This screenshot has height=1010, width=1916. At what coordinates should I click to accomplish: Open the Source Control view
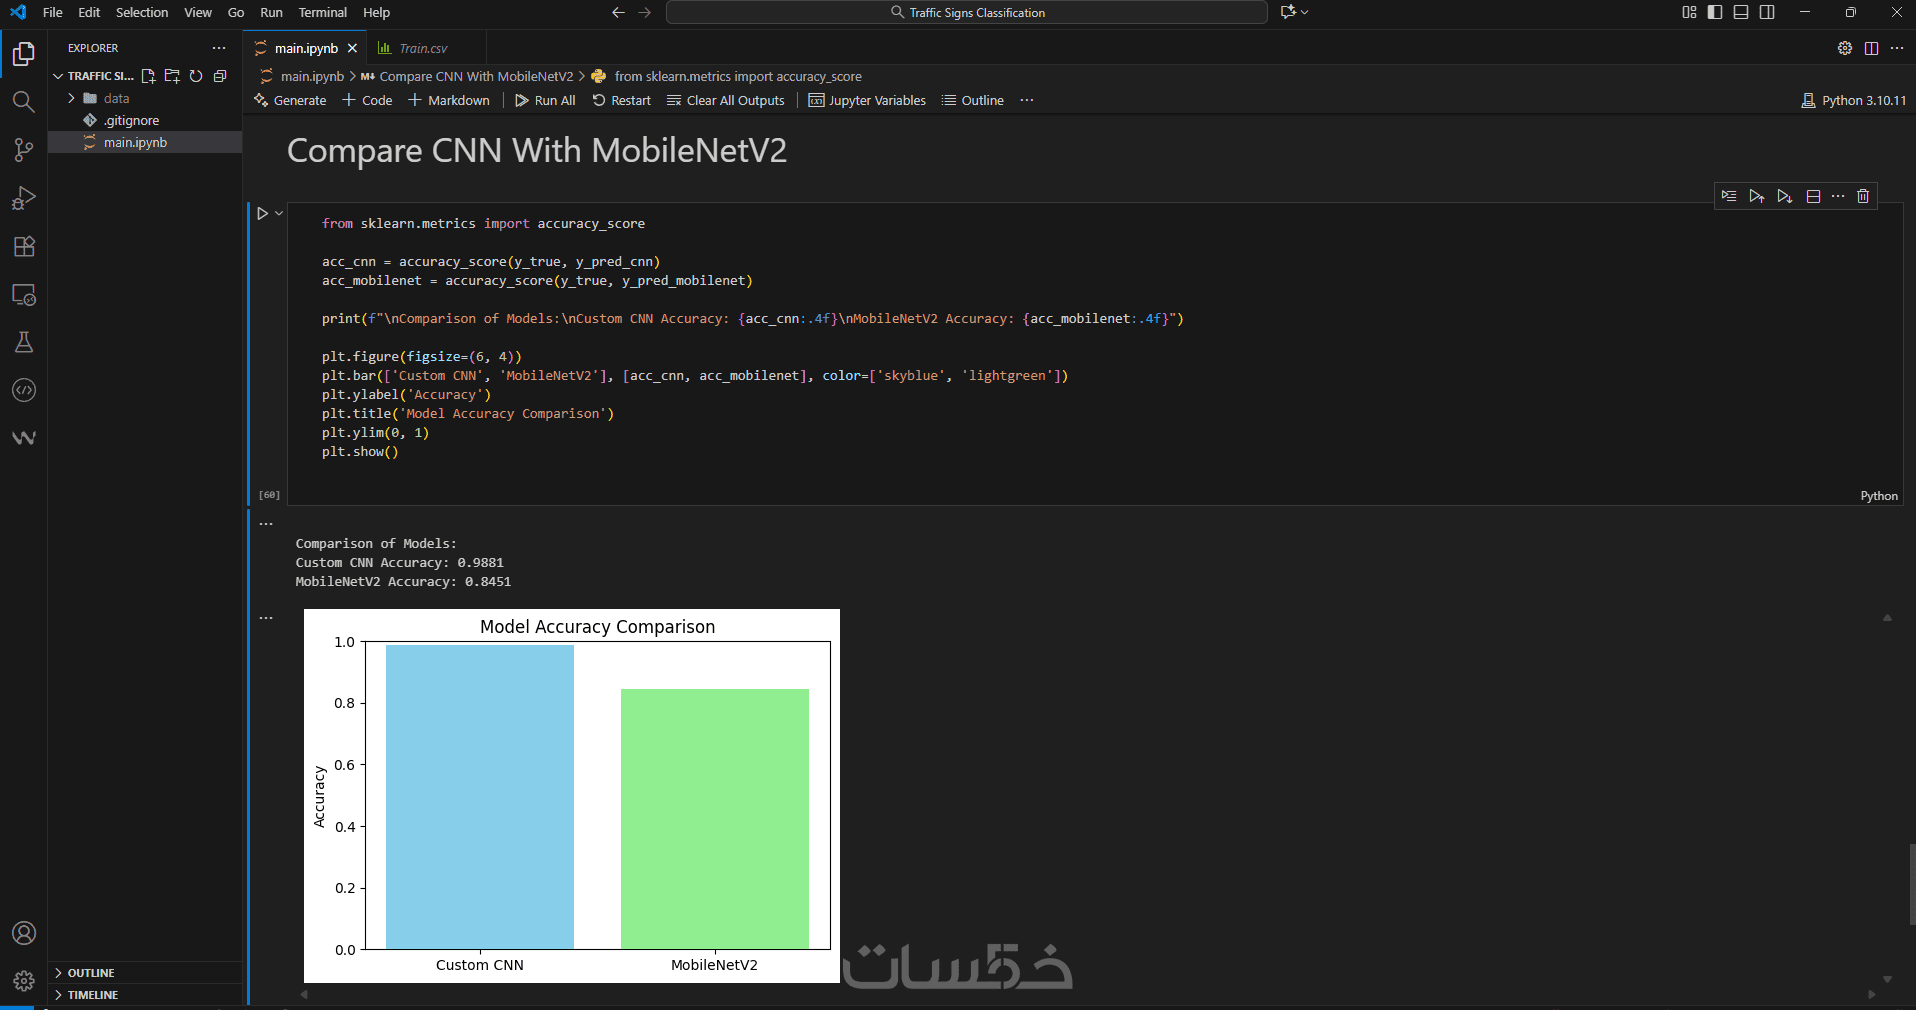point(24,150)
